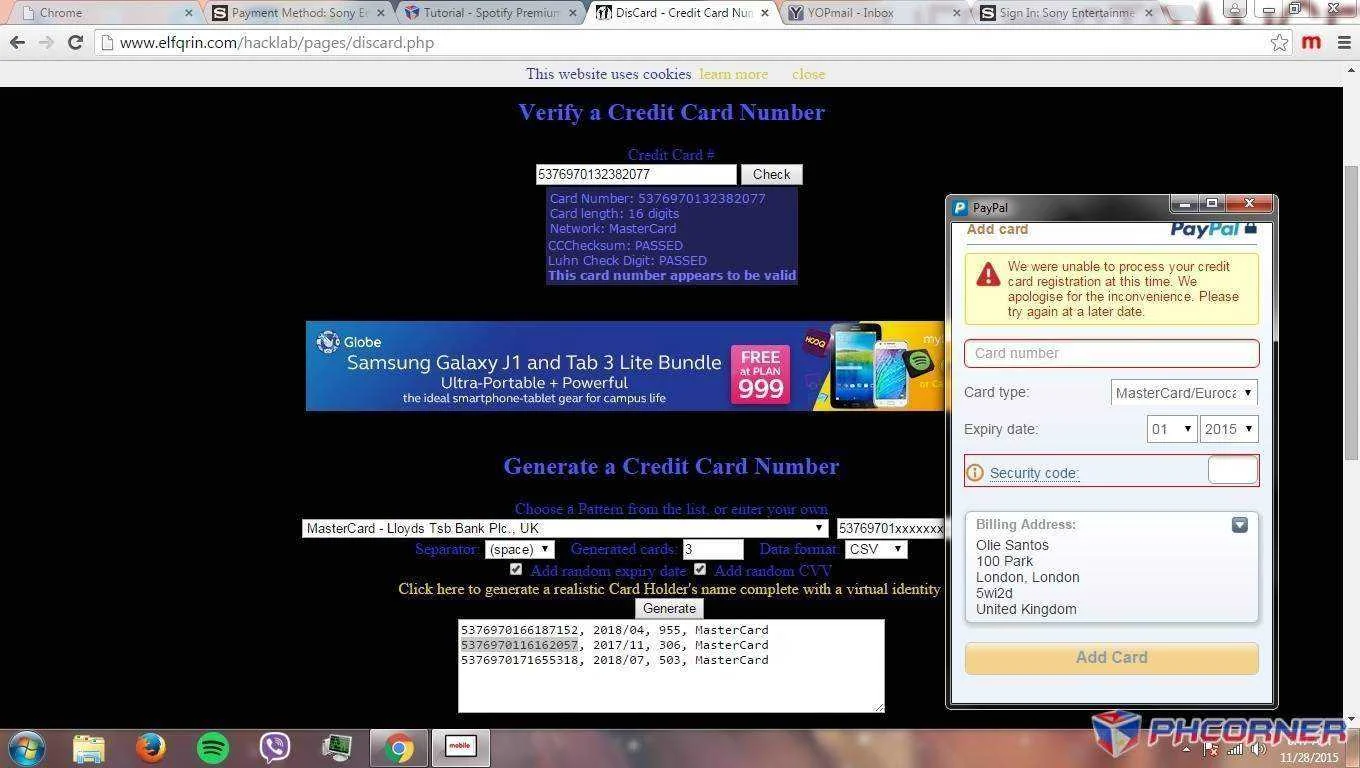Click the Add Card button in PayPal
The image size is (1360, 768).
pyautogui.click(x=1111, y=657)
